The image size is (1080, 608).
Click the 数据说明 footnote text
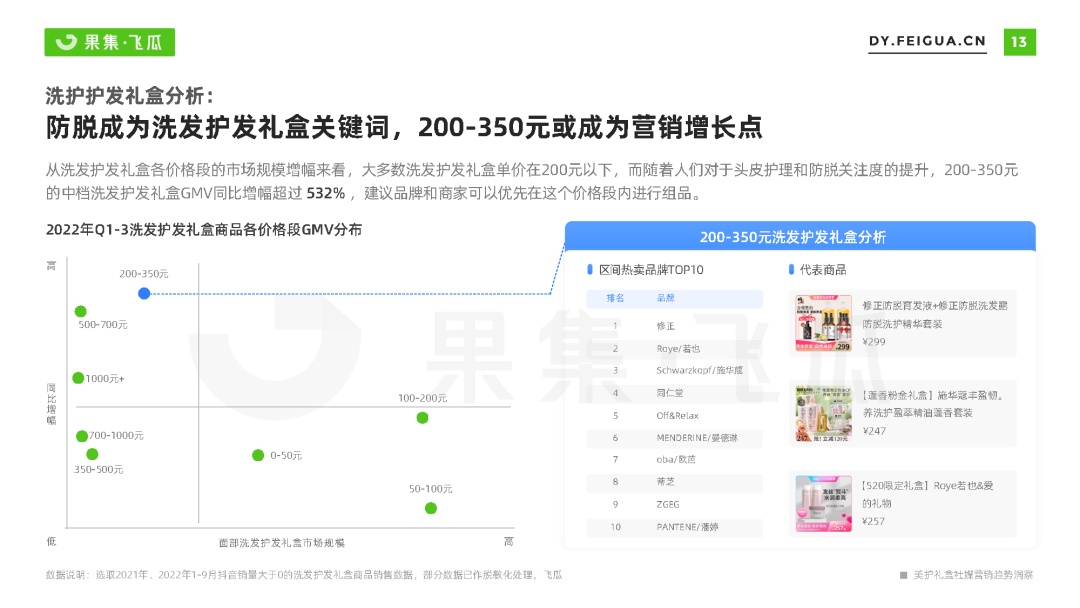(x=304, y=575)
